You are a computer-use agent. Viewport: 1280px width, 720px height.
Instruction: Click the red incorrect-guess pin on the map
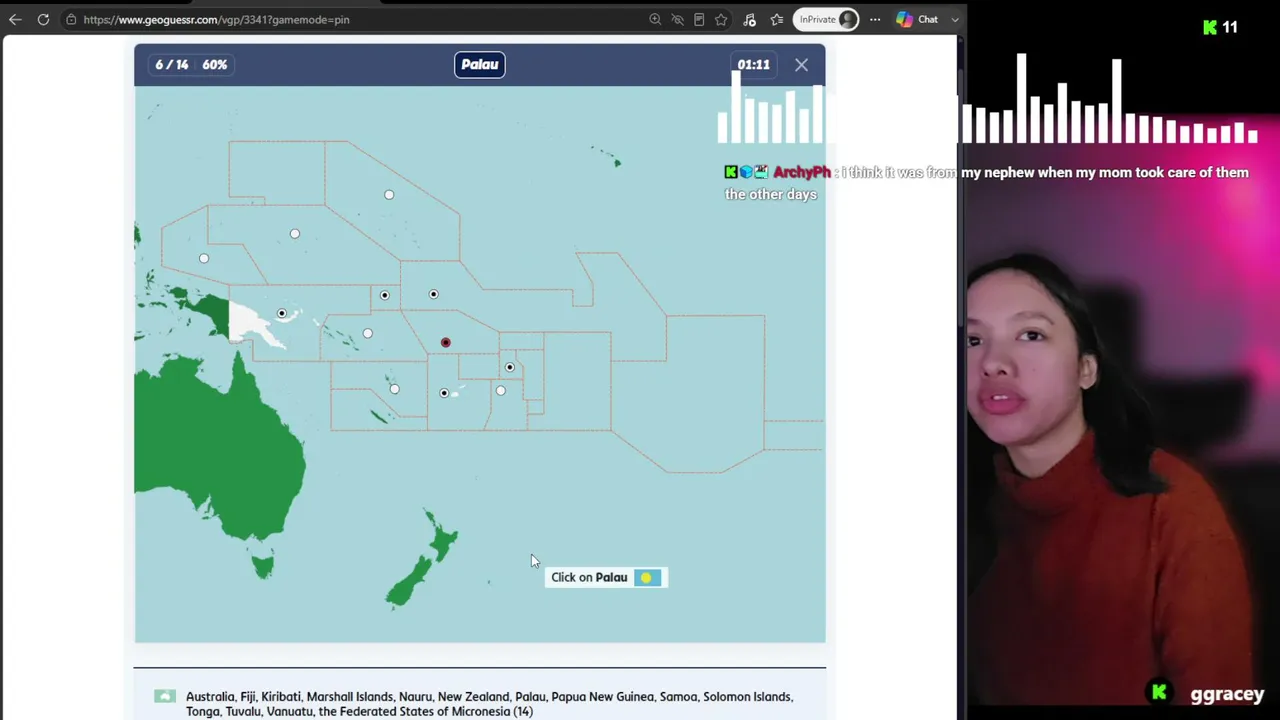click(x=446, y=343)
